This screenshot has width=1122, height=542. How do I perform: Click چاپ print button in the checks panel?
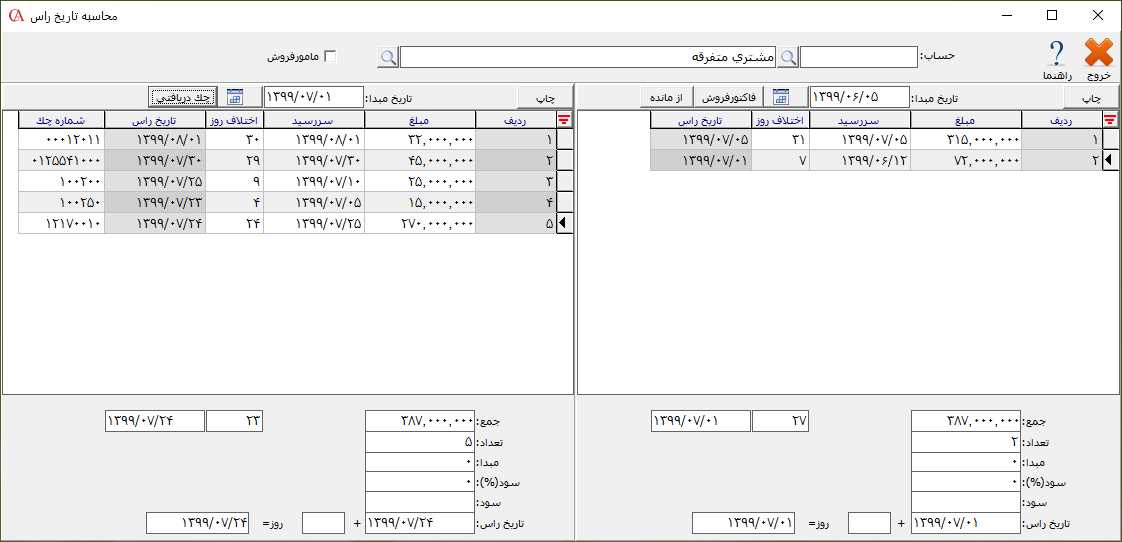click(x=545, y=97)
